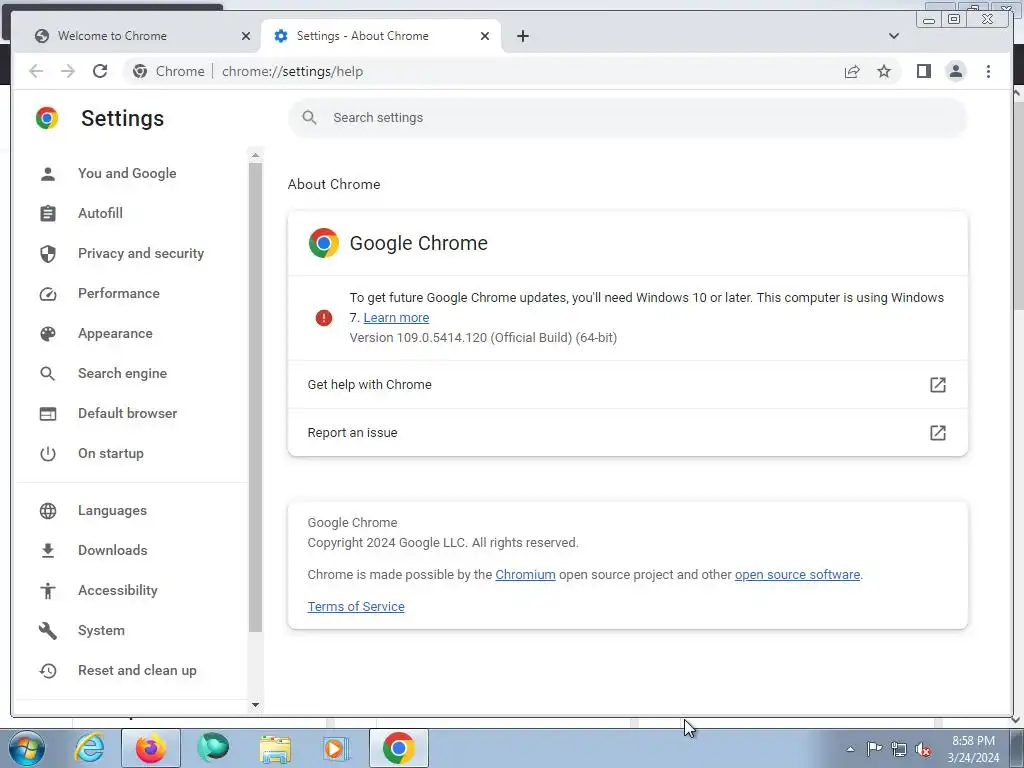
Task: Open Languages settings
Action: (112, 511)
